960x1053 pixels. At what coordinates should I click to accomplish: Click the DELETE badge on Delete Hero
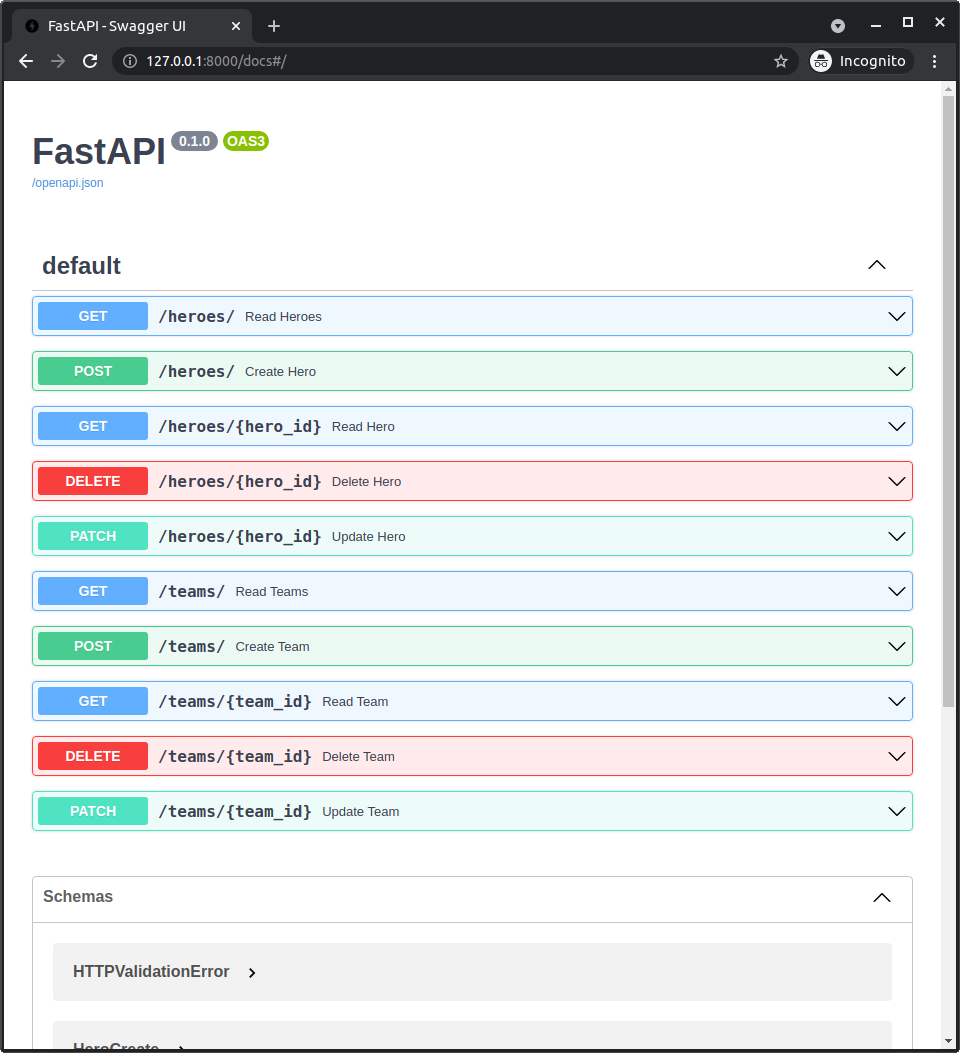coord(91,480)
